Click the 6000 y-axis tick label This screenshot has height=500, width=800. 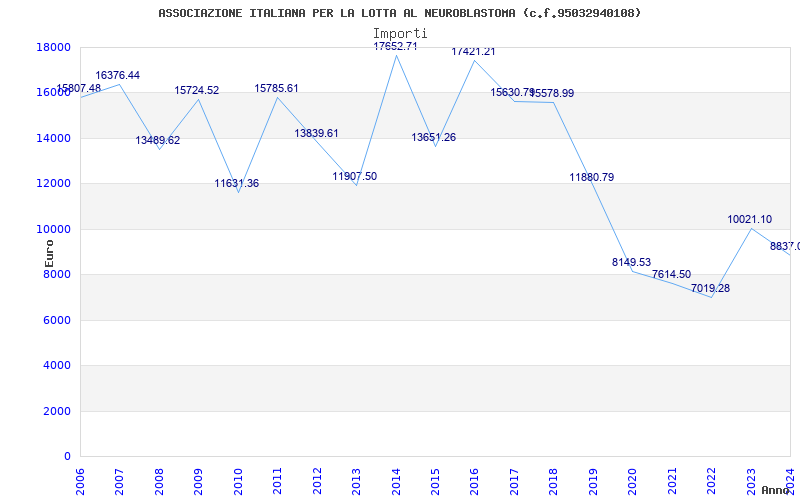57,320
